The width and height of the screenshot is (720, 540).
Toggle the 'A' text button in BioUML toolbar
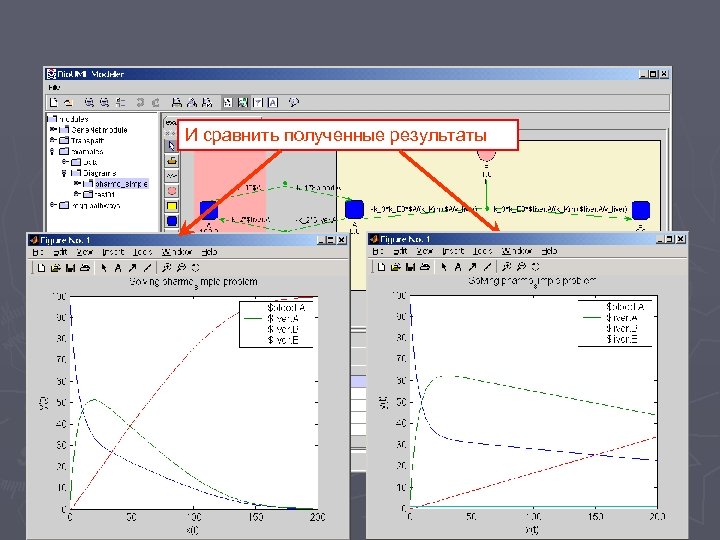click(x=273, y=102)
